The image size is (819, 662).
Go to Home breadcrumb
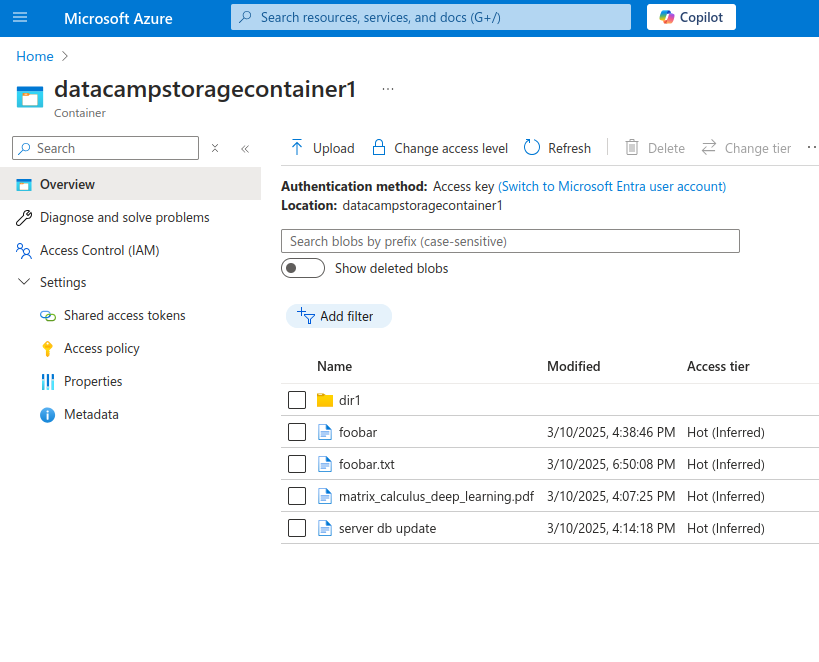point(34,56)
